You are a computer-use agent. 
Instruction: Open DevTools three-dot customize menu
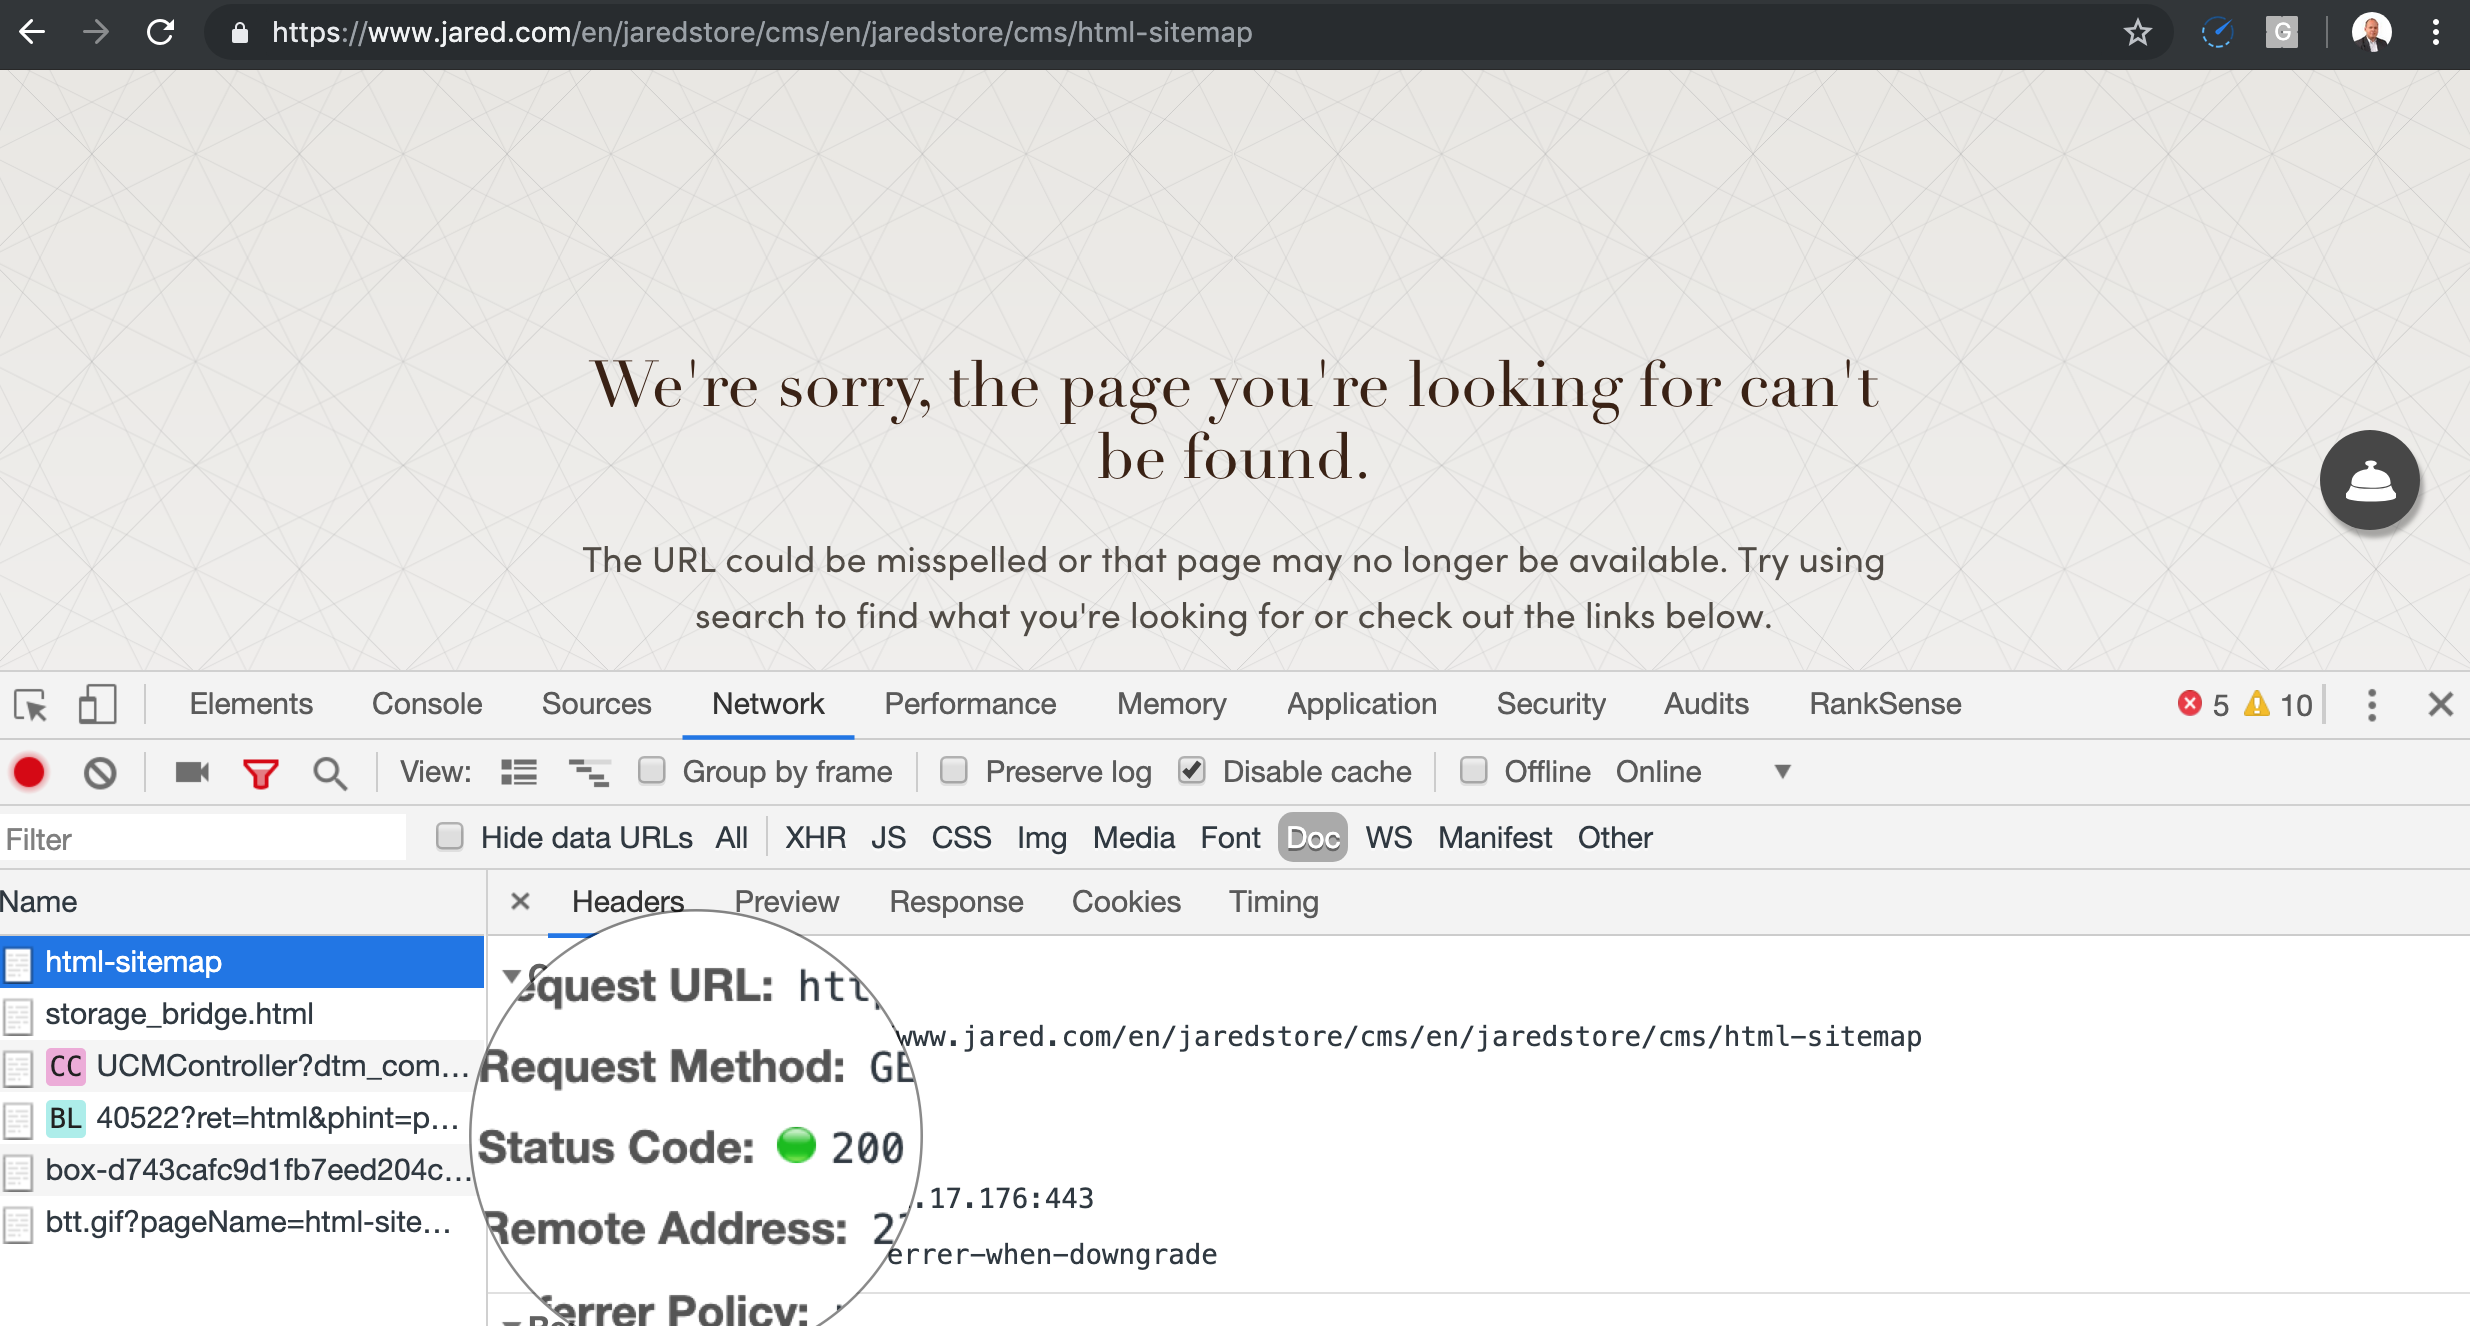tap(2371, 705)
